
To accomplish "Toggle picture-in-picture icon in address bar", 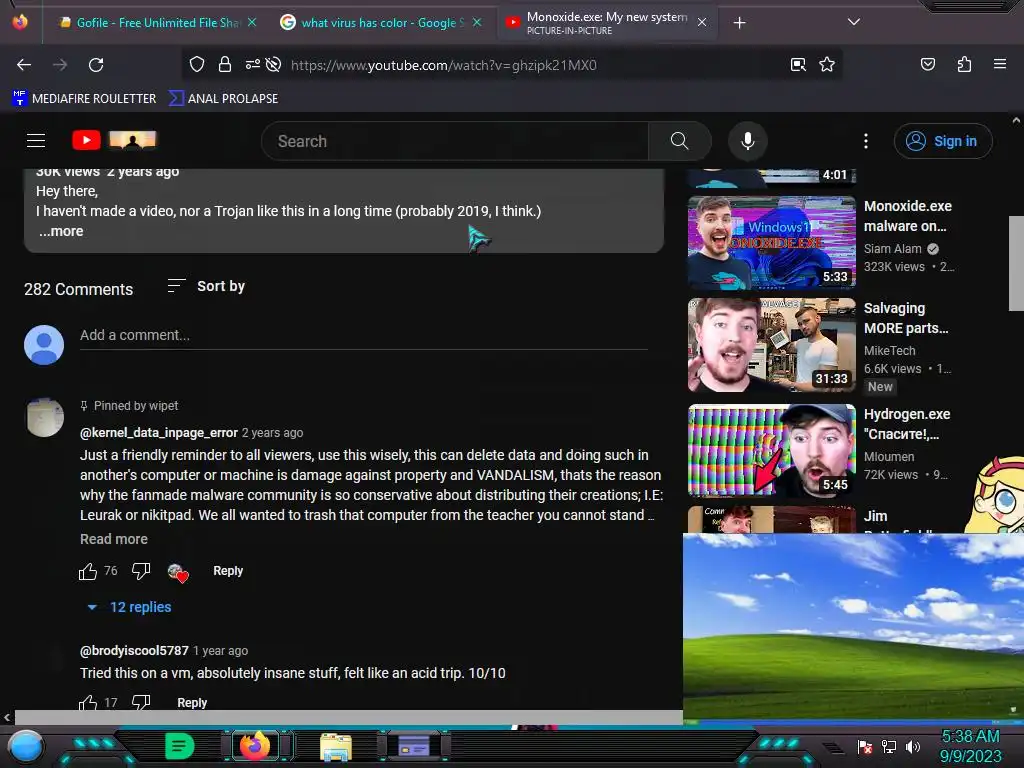I will point(798,64).
